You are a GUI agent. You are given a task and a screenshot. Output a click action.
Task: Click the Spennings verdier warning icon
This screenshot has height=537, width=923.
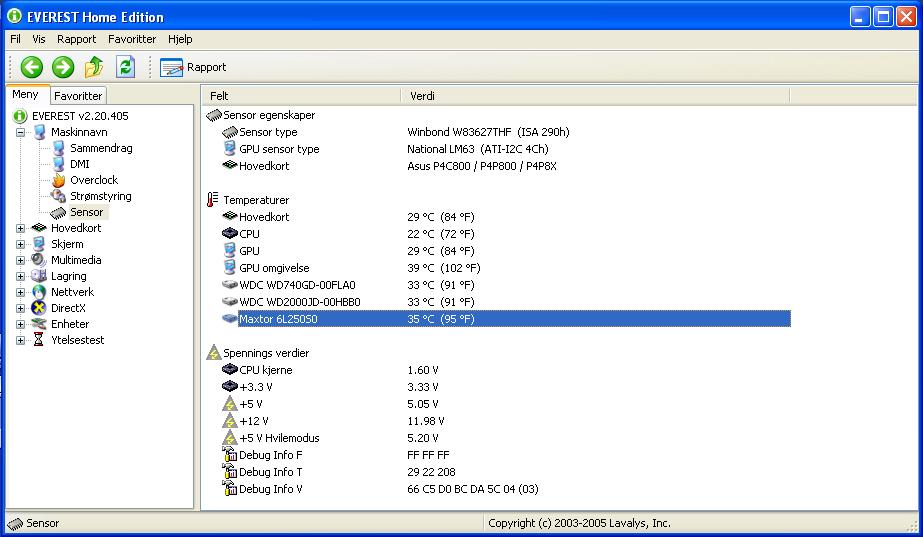214,353
